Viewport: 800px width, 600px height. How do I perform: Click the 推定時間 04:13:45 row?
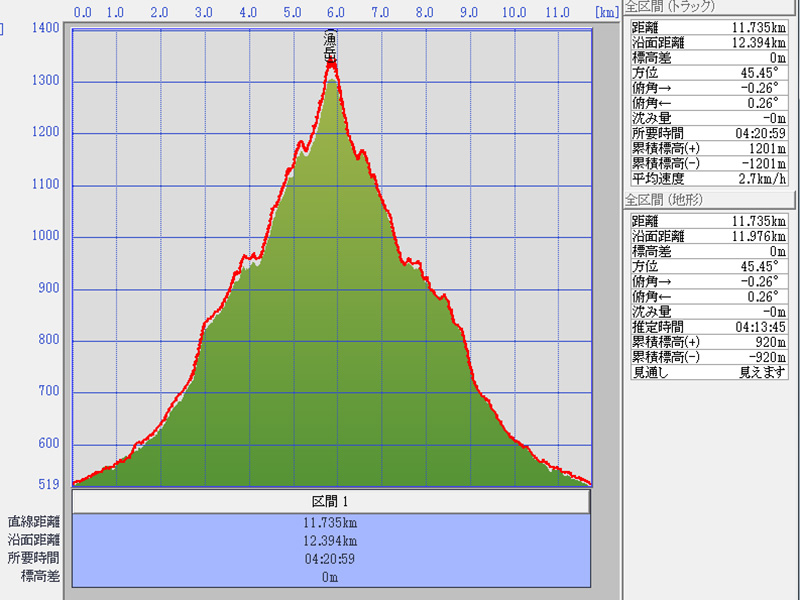coord(710,326)
